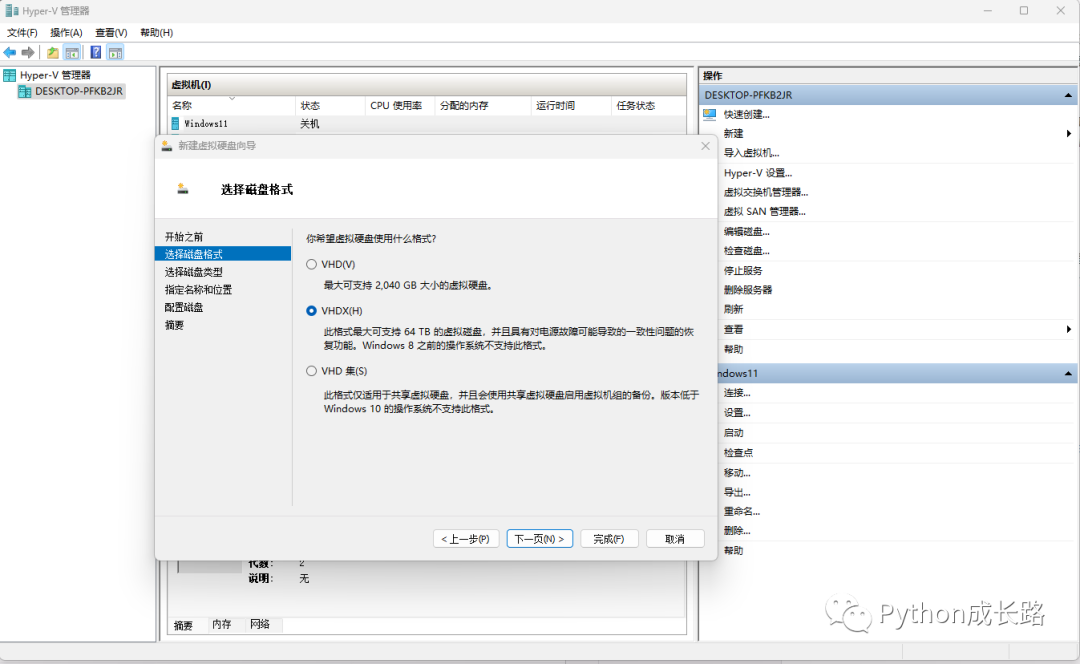Select wizard step 摘要 in sidebar
1080x664 pixels.
click(174, 324)
